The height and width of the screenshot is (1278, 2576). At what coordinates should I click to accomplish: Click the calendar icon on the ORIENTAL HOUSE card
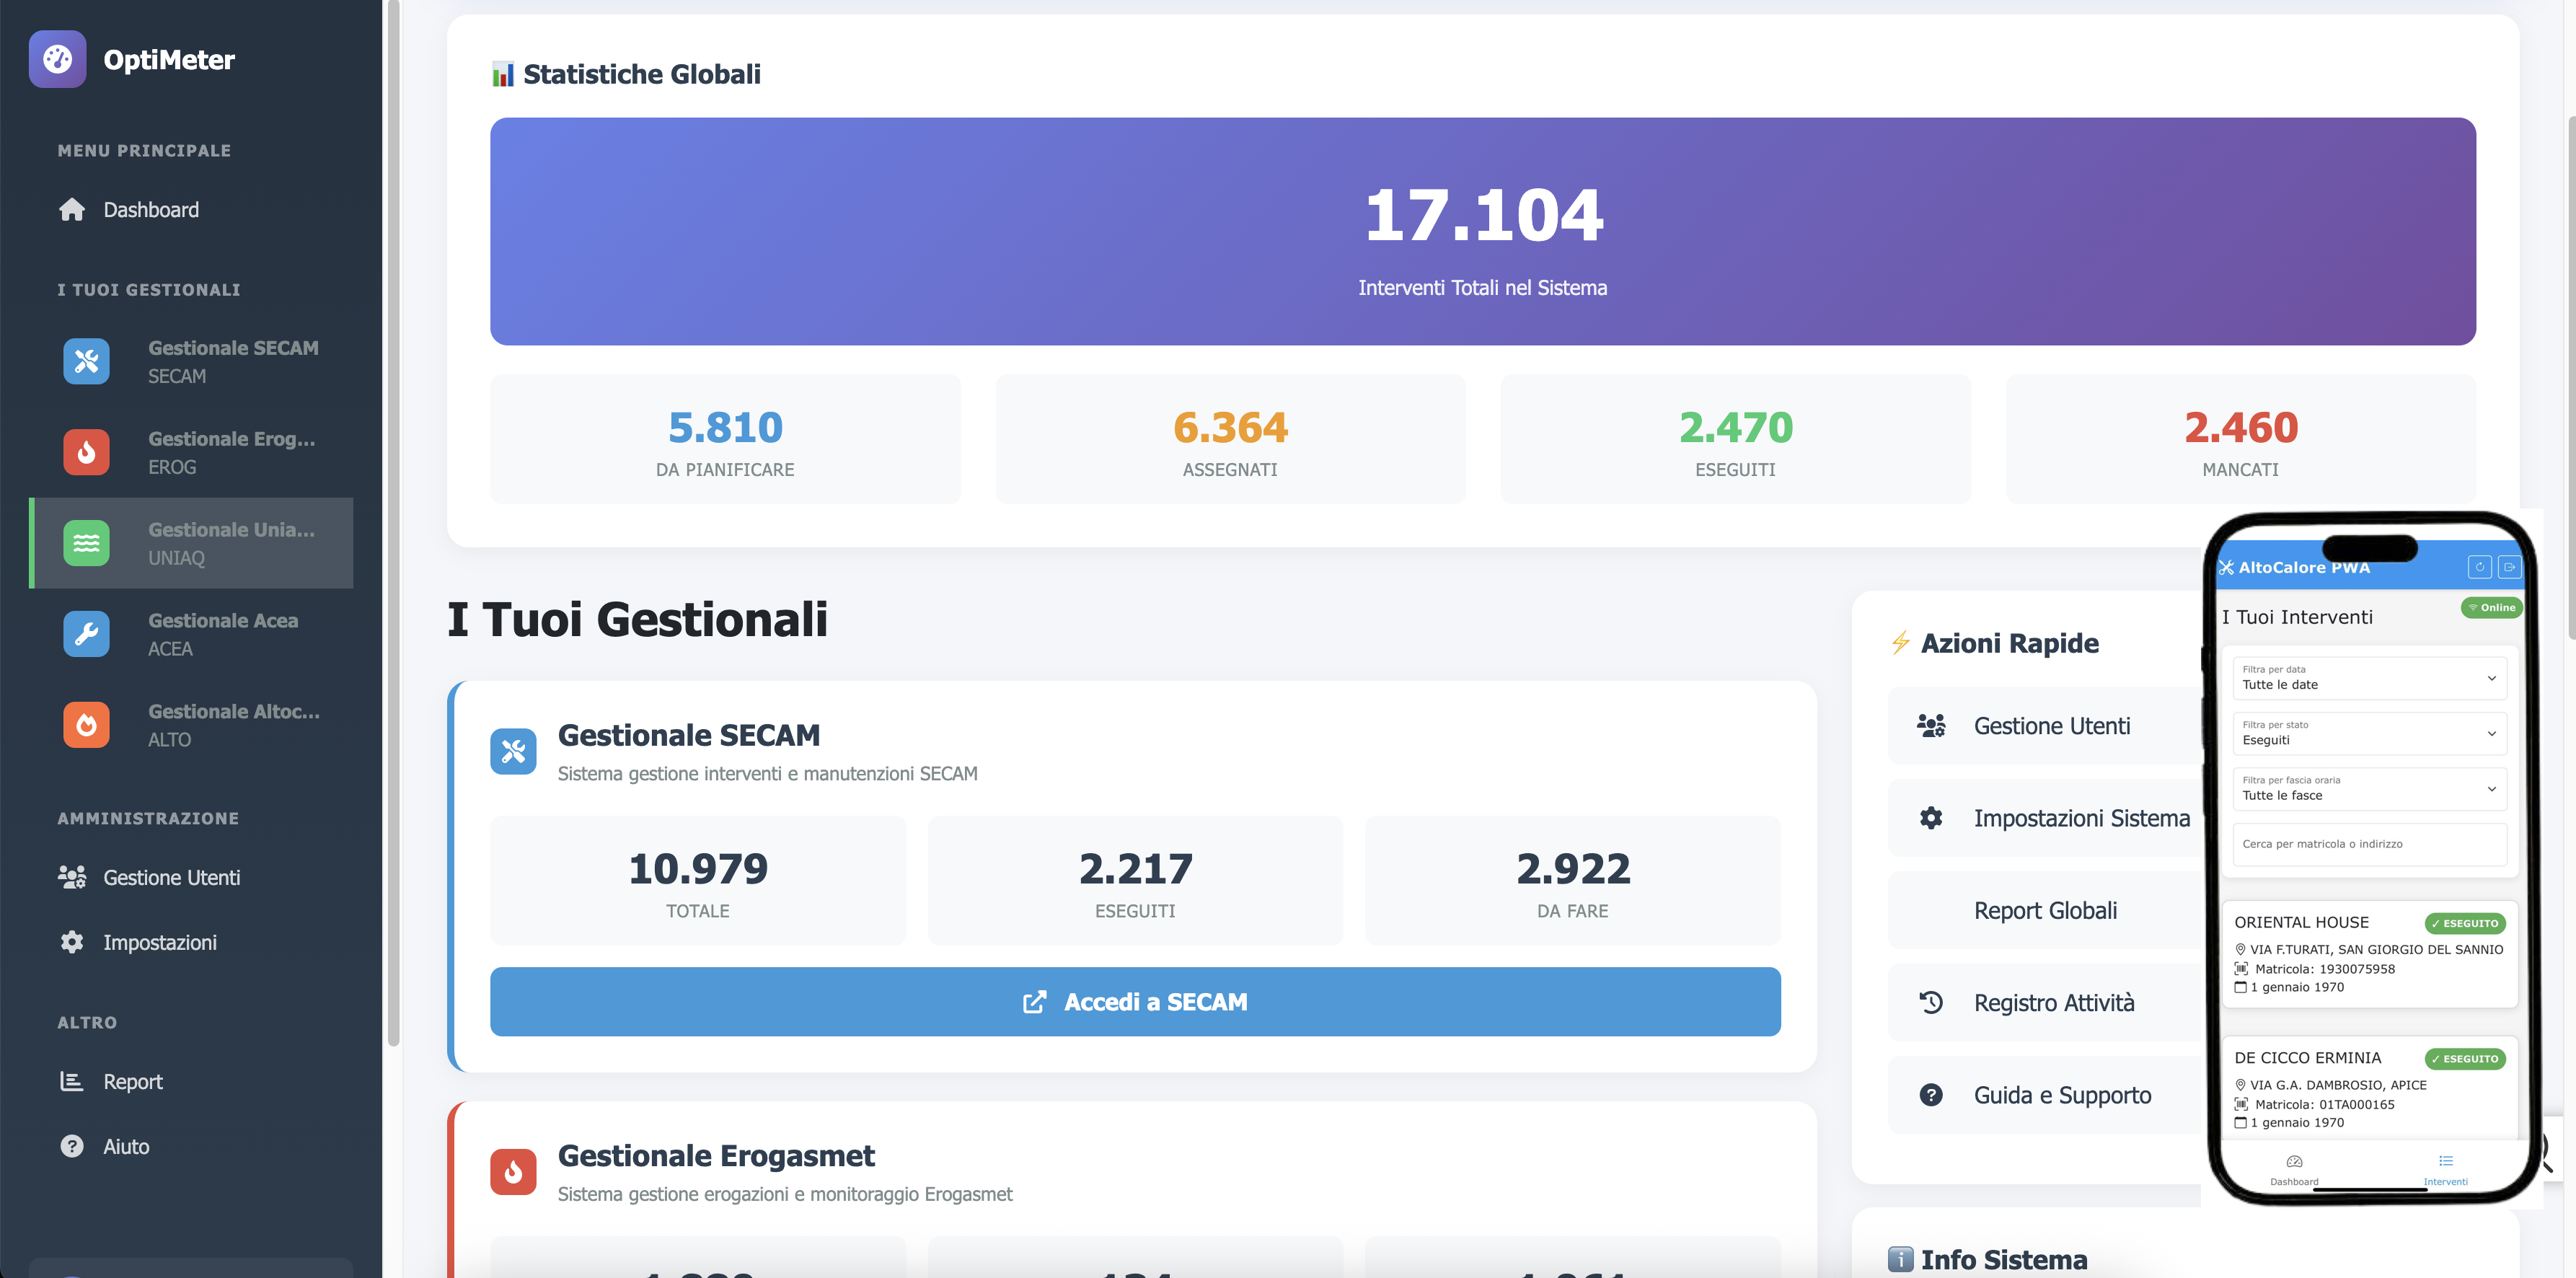pyautogui.click(x=2241, y=987)
